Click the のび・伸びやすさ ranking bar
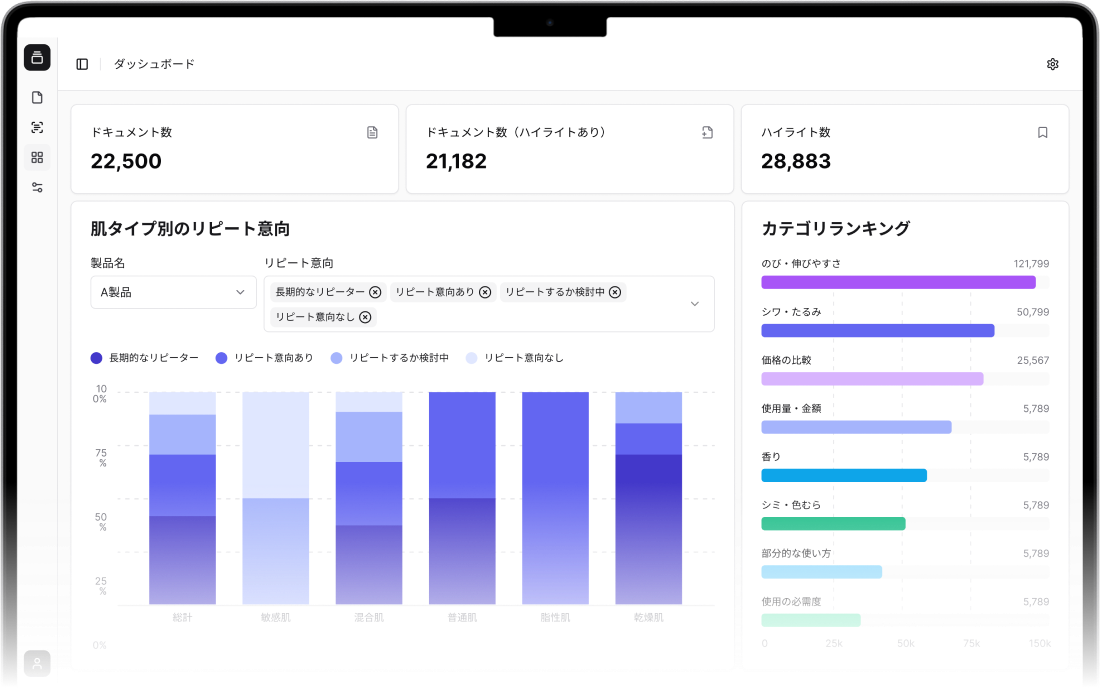Image resolution: width=1100 pixels, height=688 pixels. pos(898,282)
